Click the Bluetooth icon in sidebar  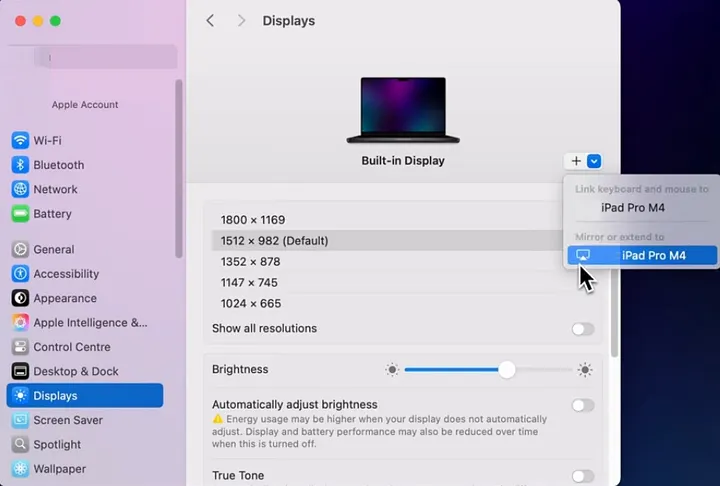click(x=20, y=164)
